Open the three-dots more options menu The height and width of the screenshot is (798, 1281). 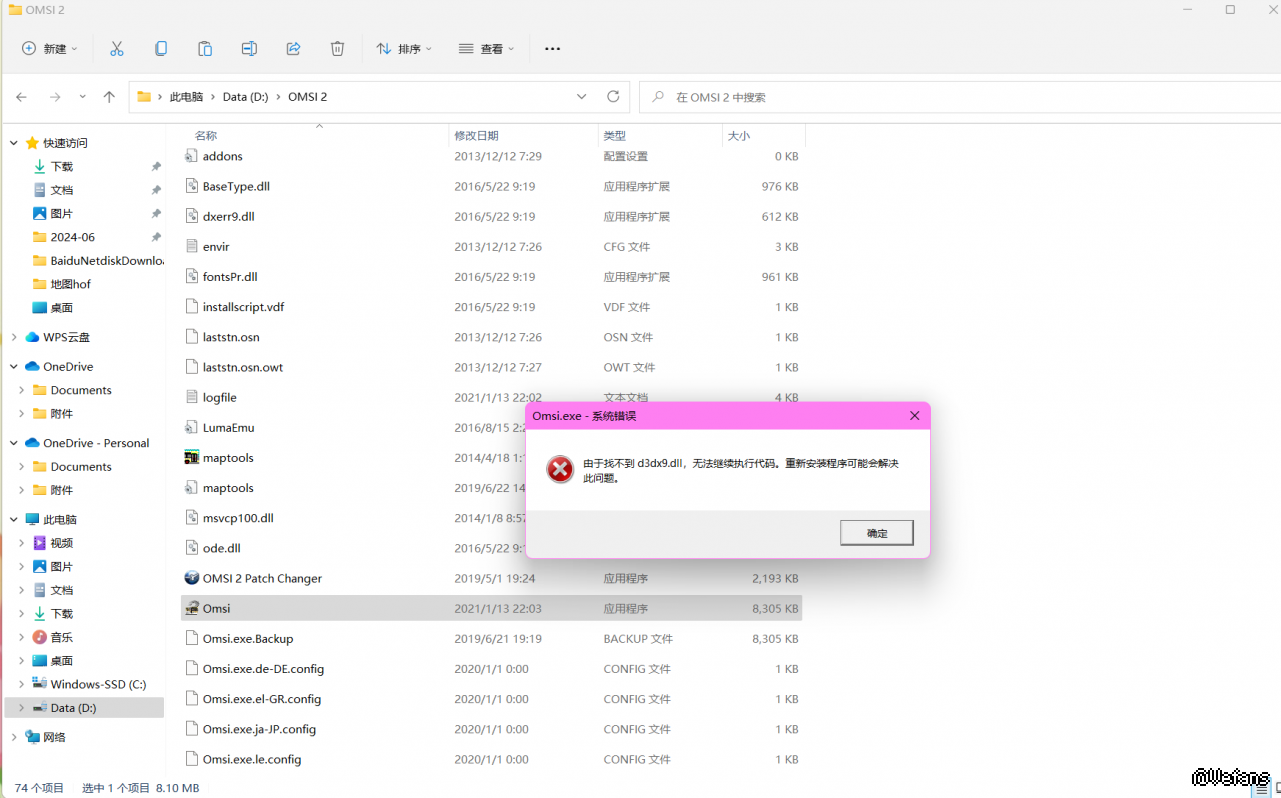tap(552, 49)
